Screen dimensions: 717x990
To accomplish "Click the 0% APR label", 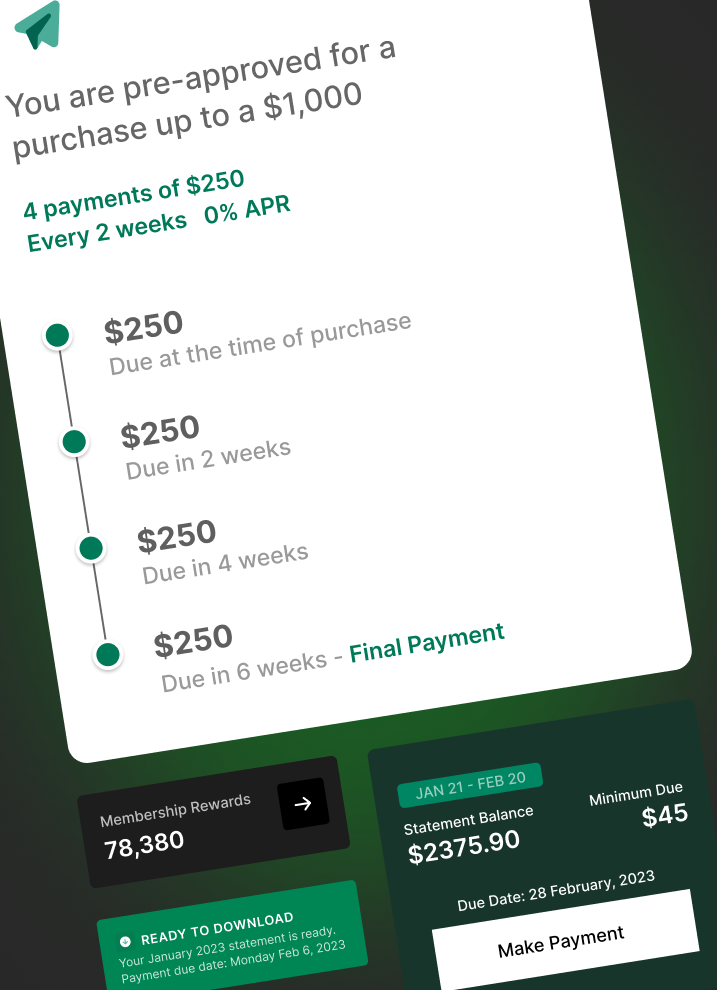I will click(247, 208).
